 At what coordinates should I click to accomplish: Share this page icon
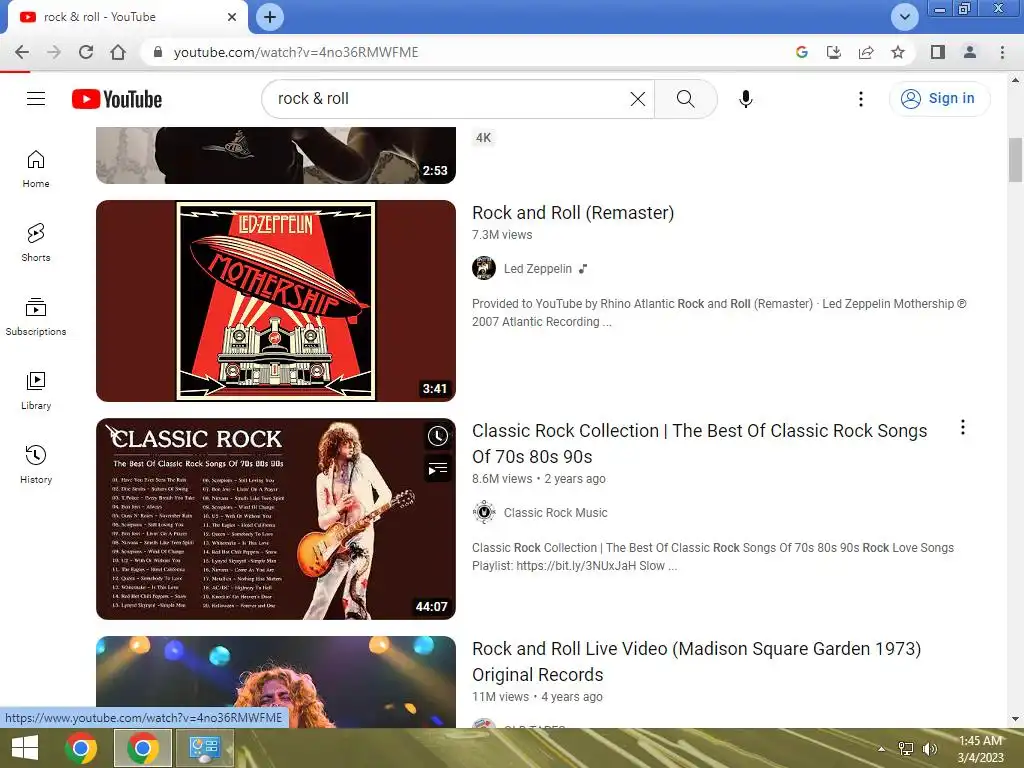pyautogui.click(x=866, y=52)
